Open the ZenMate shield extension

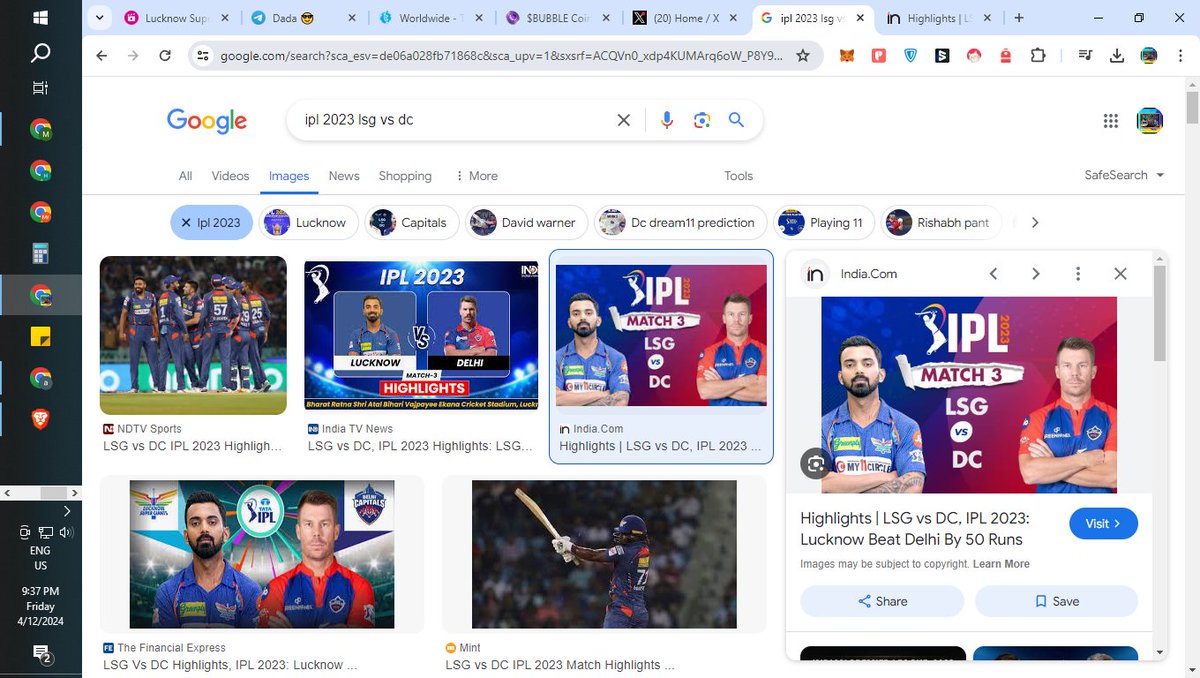[910, 56]
